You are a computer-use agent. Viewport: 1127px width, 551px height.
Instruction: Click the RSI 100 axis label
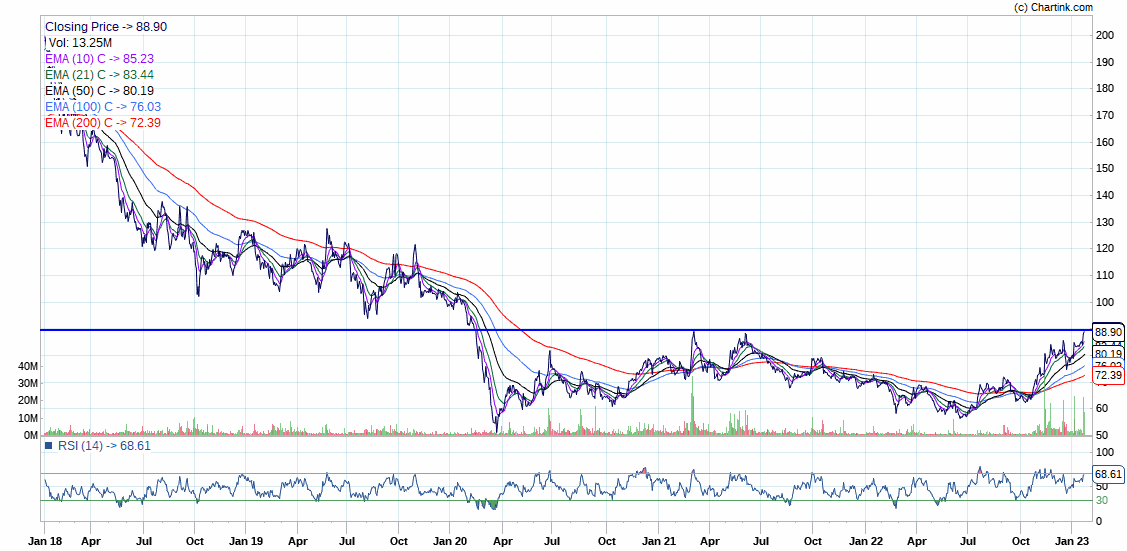(1104, 453)
